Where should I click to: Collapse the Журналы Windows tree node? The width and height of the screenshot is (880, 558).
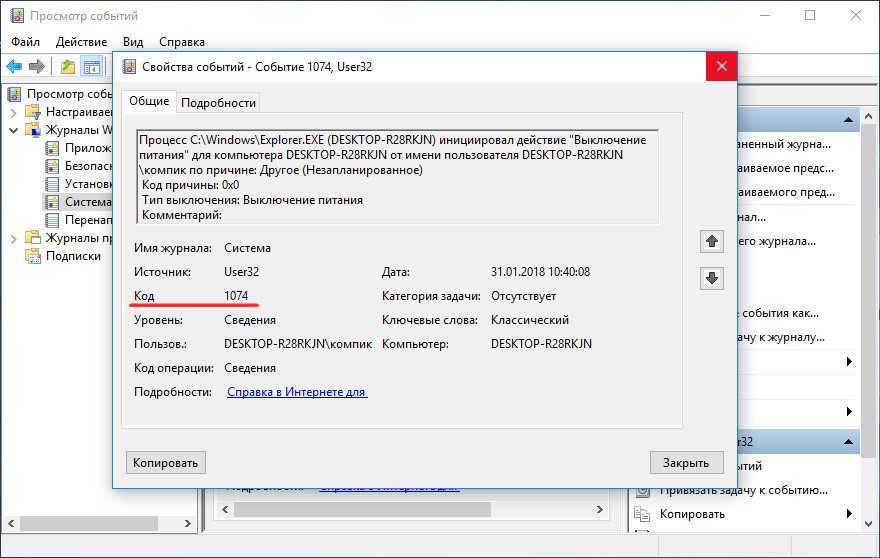pyautogui.click(x=13, y=130)
